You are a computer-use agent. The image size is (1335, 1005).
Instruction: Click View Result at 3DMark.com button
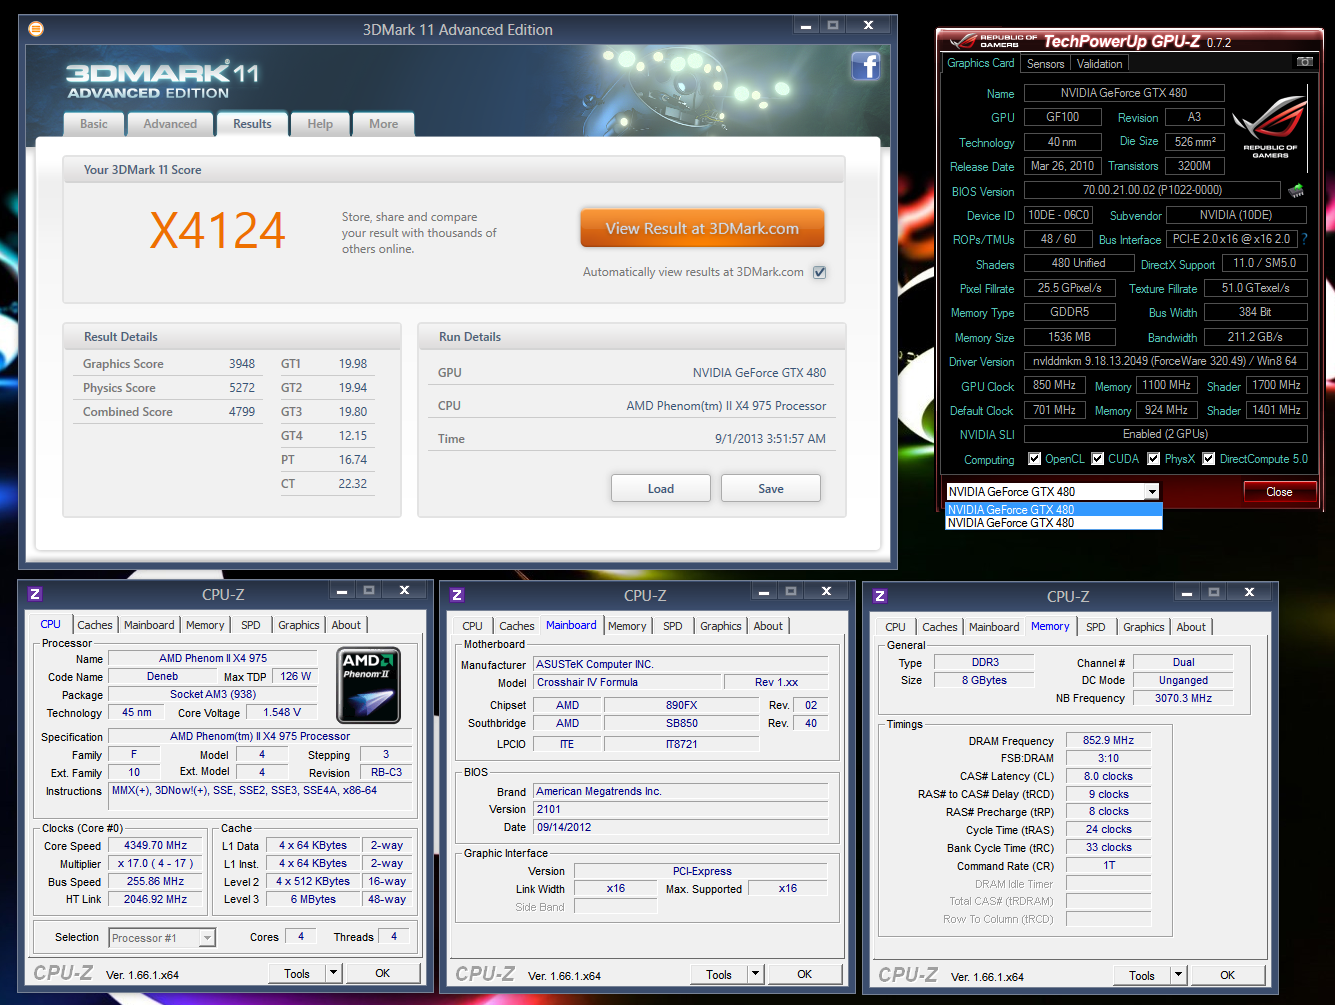coord(702,229)
